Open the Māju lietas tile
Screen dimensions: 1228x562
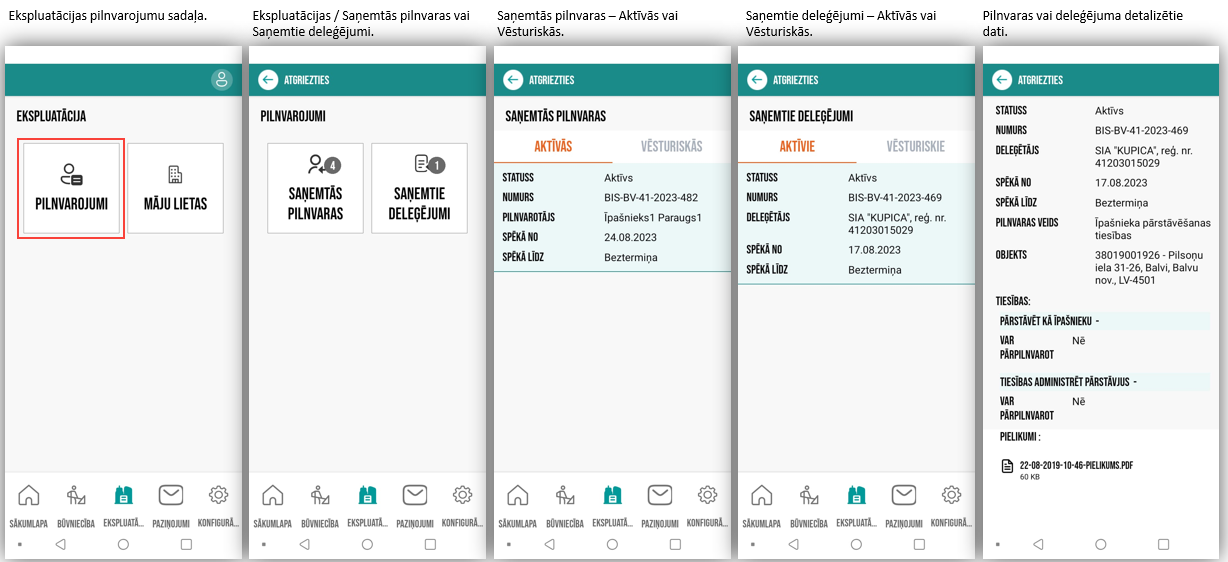[175, 188]
